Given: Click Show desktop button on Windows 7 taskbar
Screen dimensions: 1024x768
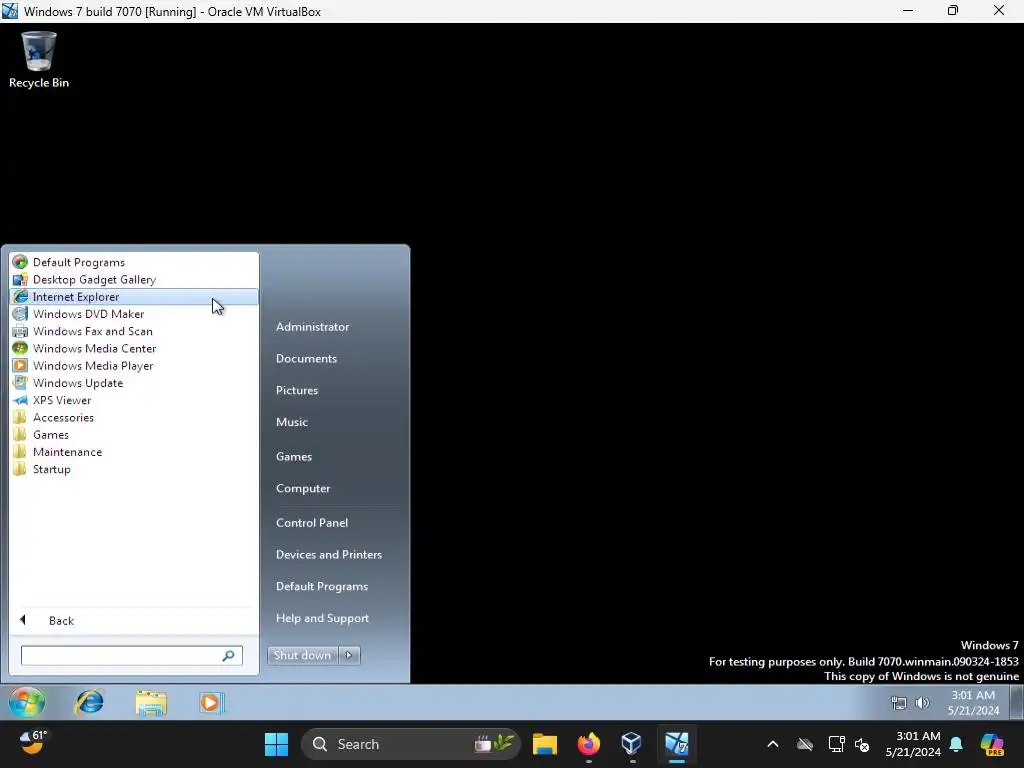Looking at the screenshot, I should [1016, 703].
